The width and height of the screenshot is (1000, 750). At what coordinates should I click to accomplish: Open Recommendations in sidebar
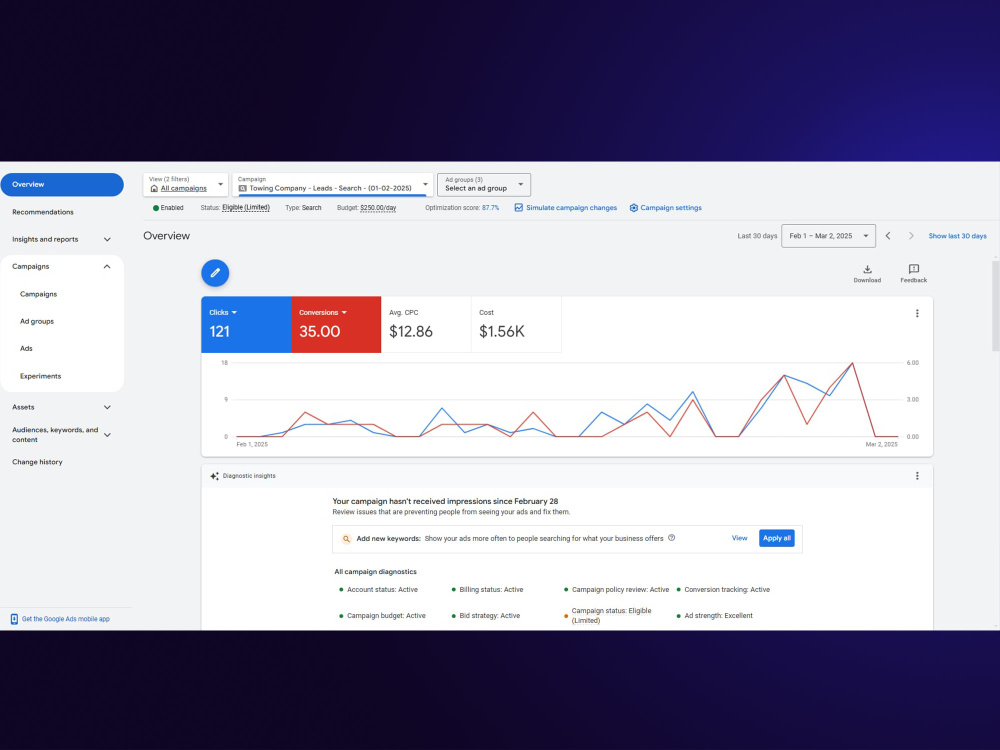tap(43, 212)
